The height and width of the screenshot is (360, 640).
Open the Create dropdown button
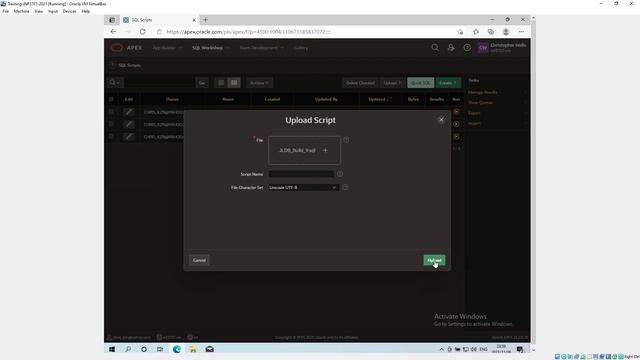448,83
